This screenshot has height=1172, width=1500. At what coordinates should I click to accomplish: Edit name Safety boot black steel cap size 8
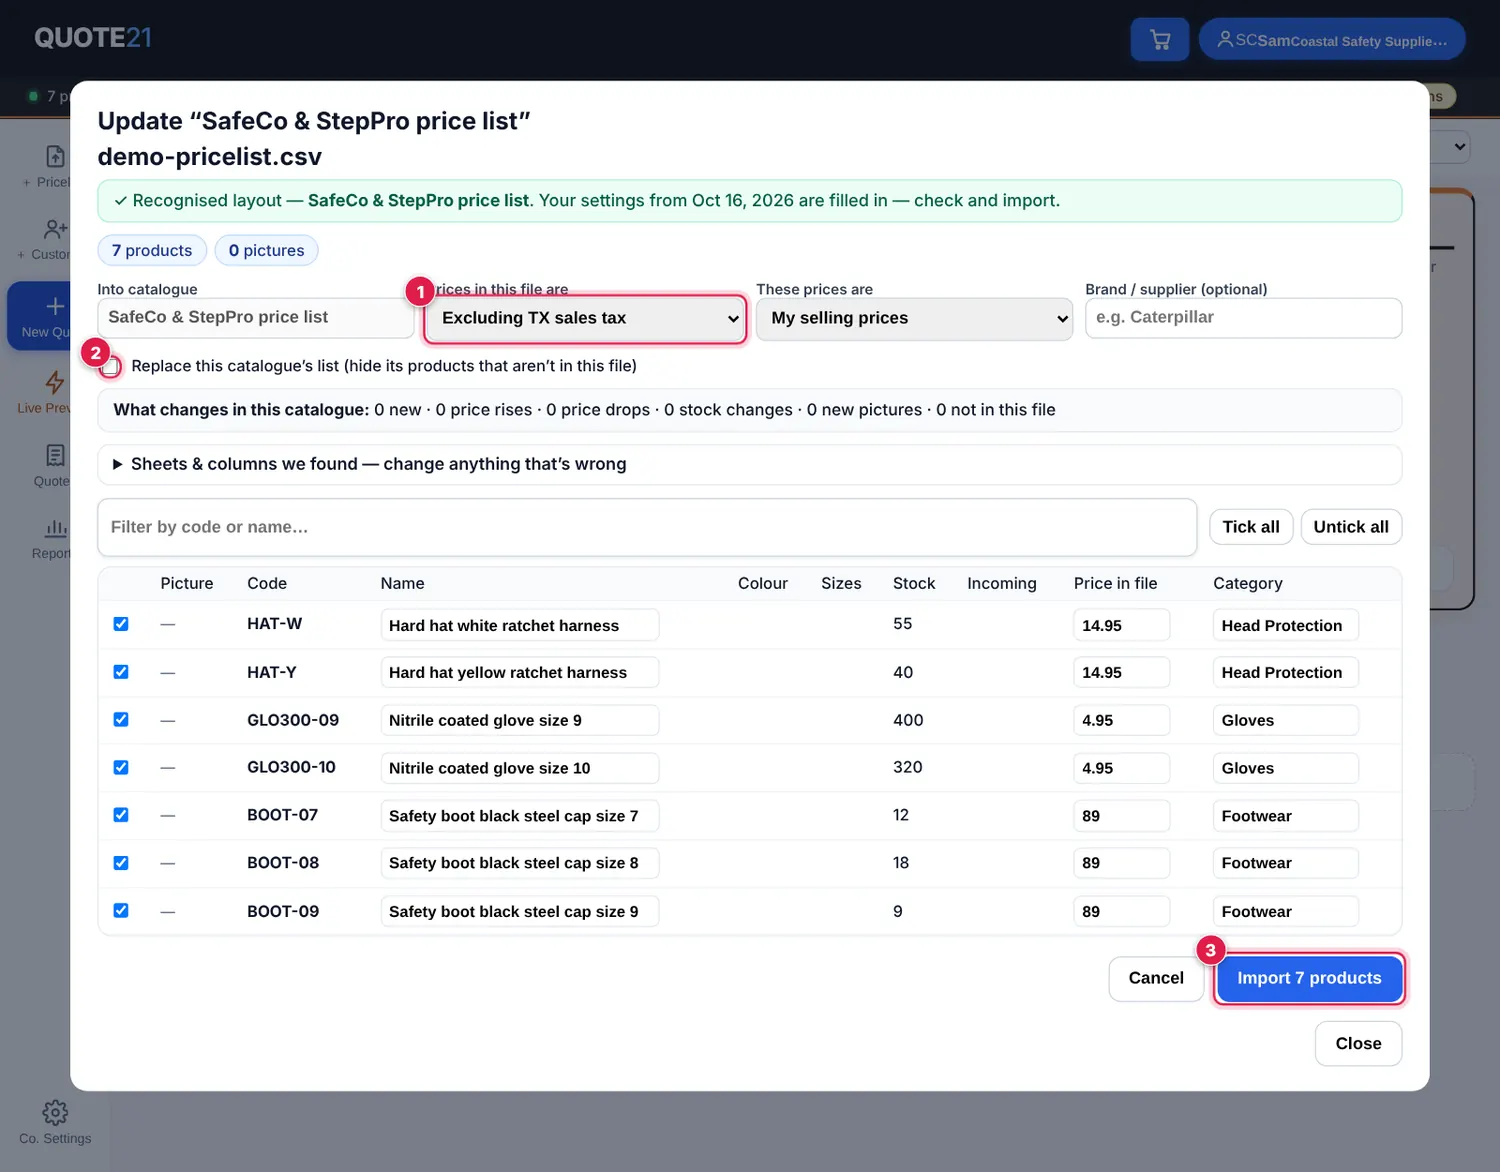pos(519,863)
